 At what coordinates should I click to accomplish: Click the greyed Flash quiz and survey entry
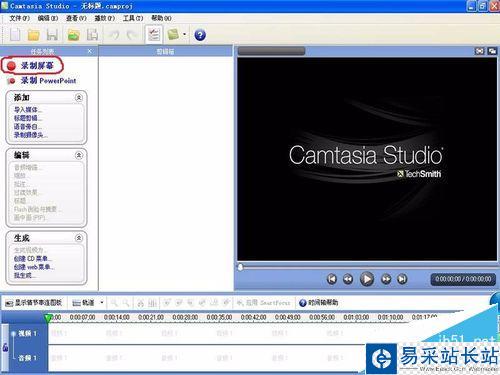pos(37,209)
